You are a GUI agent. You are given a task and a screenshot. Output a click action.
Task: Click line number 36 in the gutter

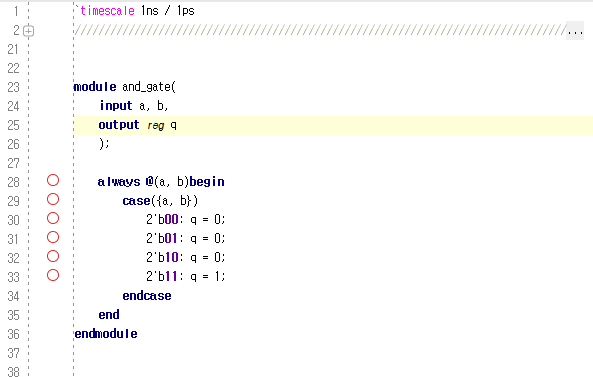click(13, 334)
